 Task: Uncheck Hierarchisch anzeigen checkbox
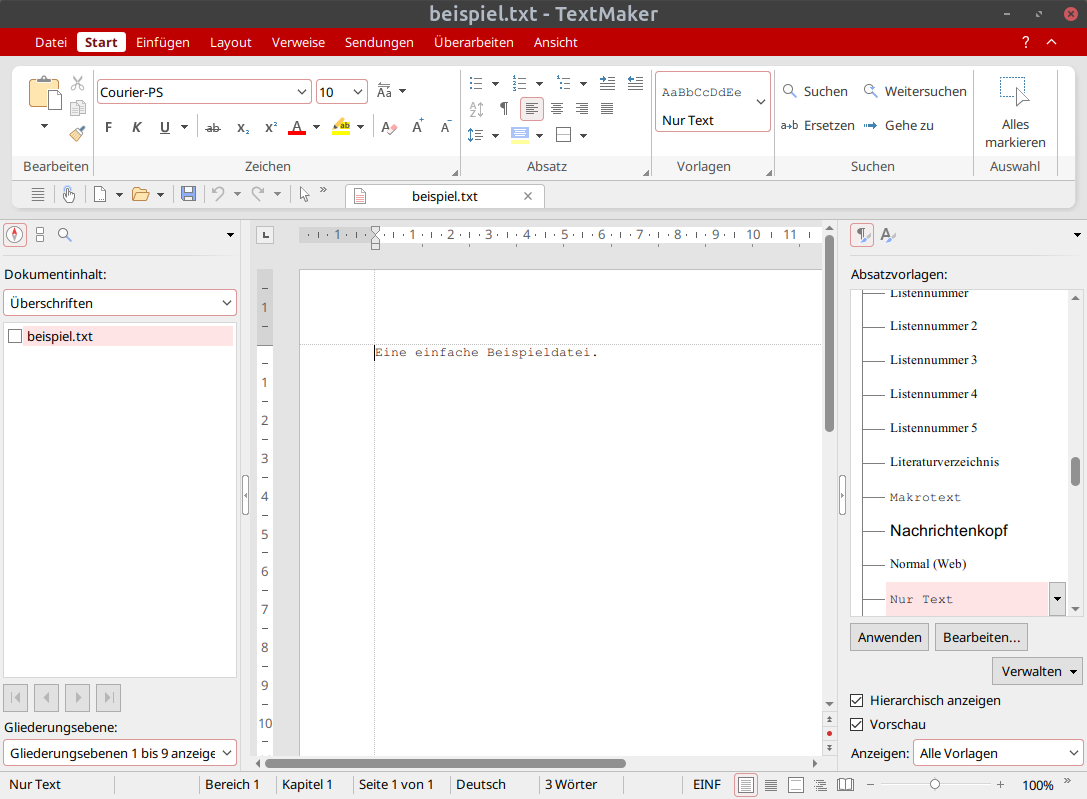[x=857, y=701]
